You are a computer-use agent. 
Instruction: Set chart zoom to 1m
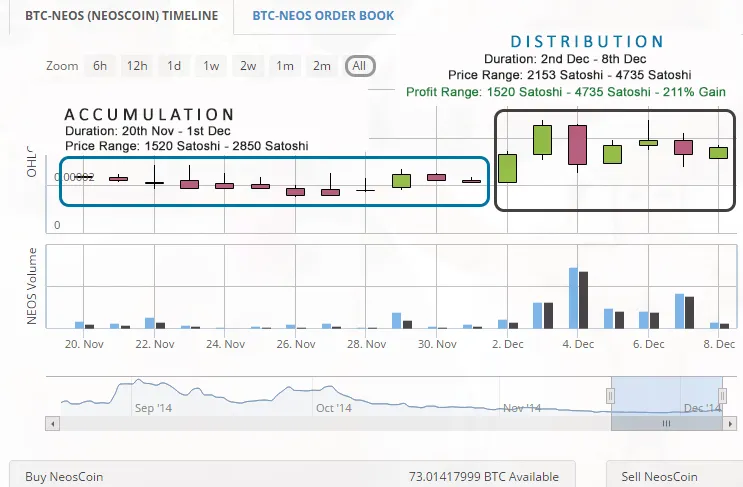[285, 66]
